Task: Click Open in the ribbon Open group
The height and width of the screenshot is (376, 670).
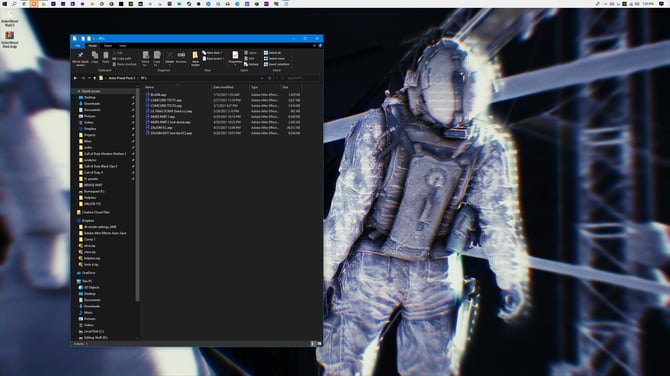Action: [x=250, y=53]
